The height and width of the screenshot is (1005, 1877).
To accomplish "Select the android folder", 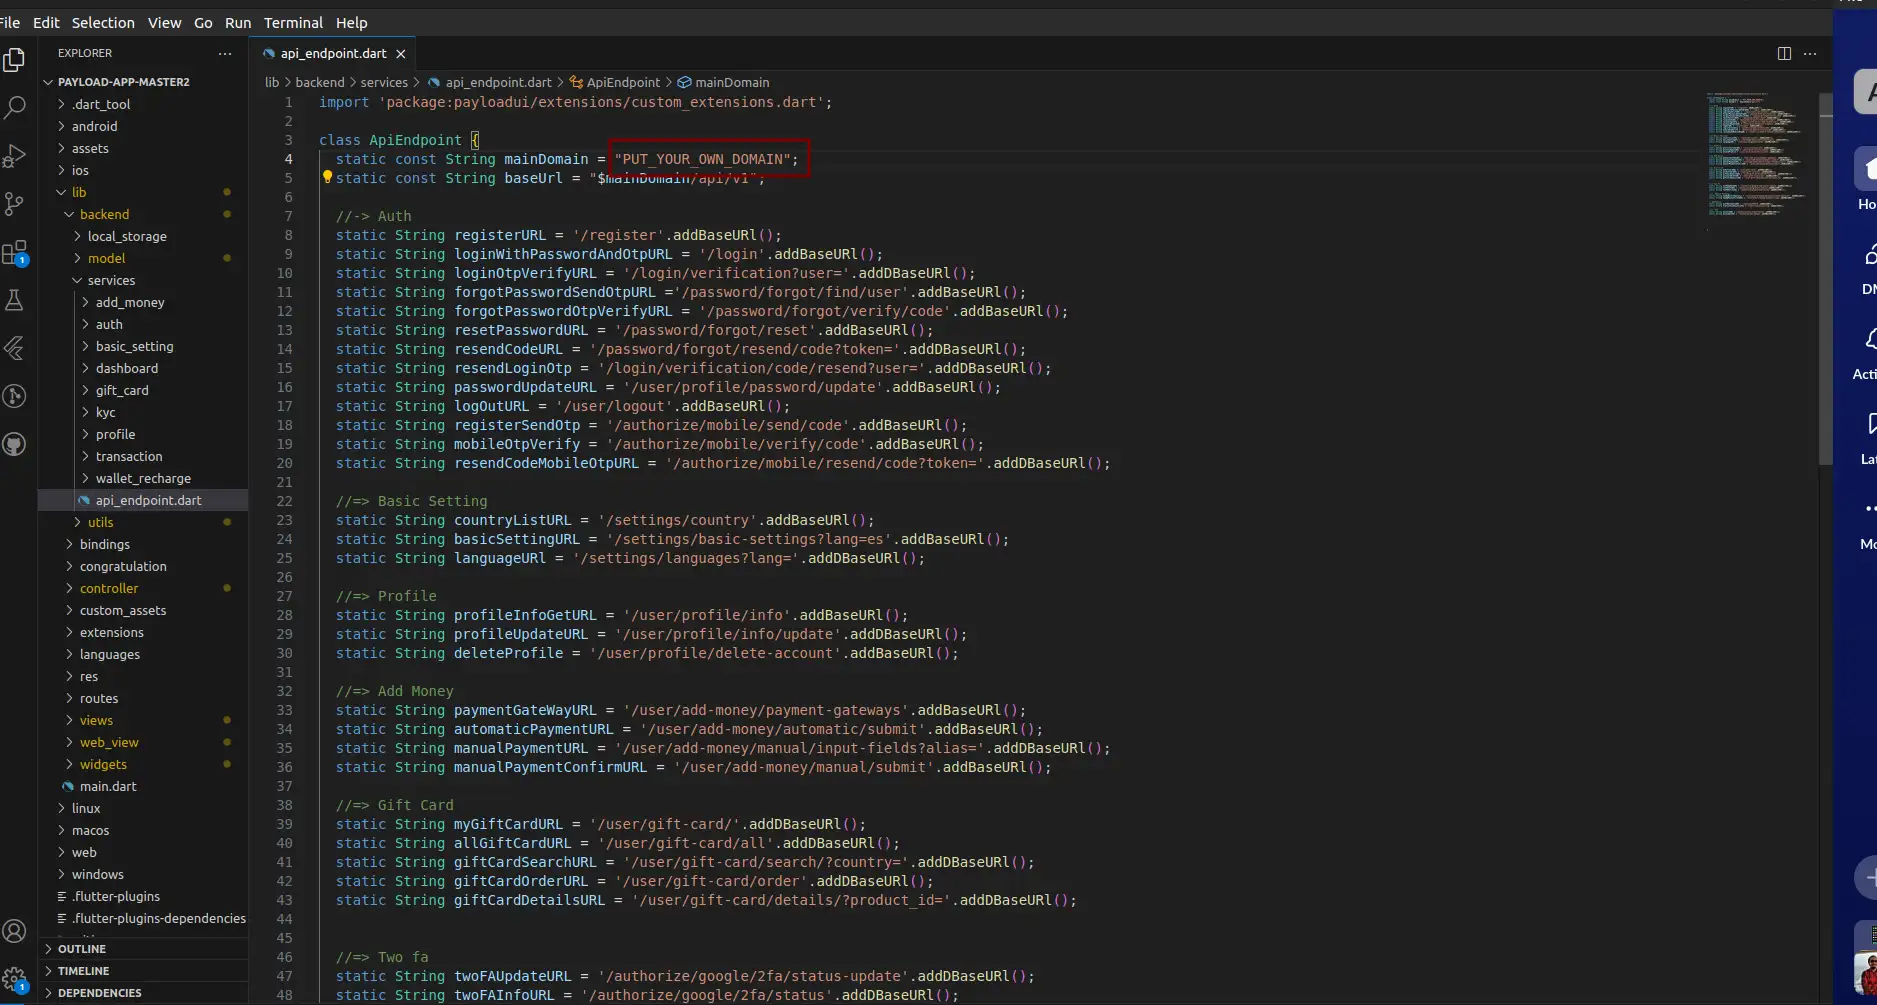I will pyautogui.click(x=94, y=126).
